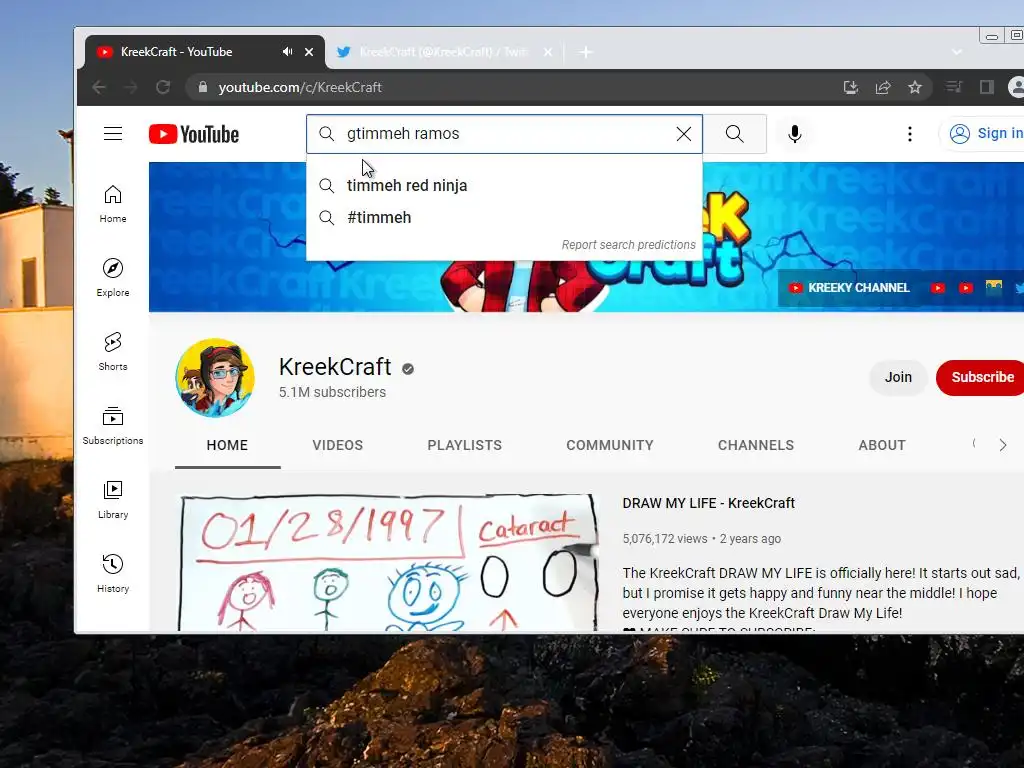Click the install app icon in address bar

850,87
